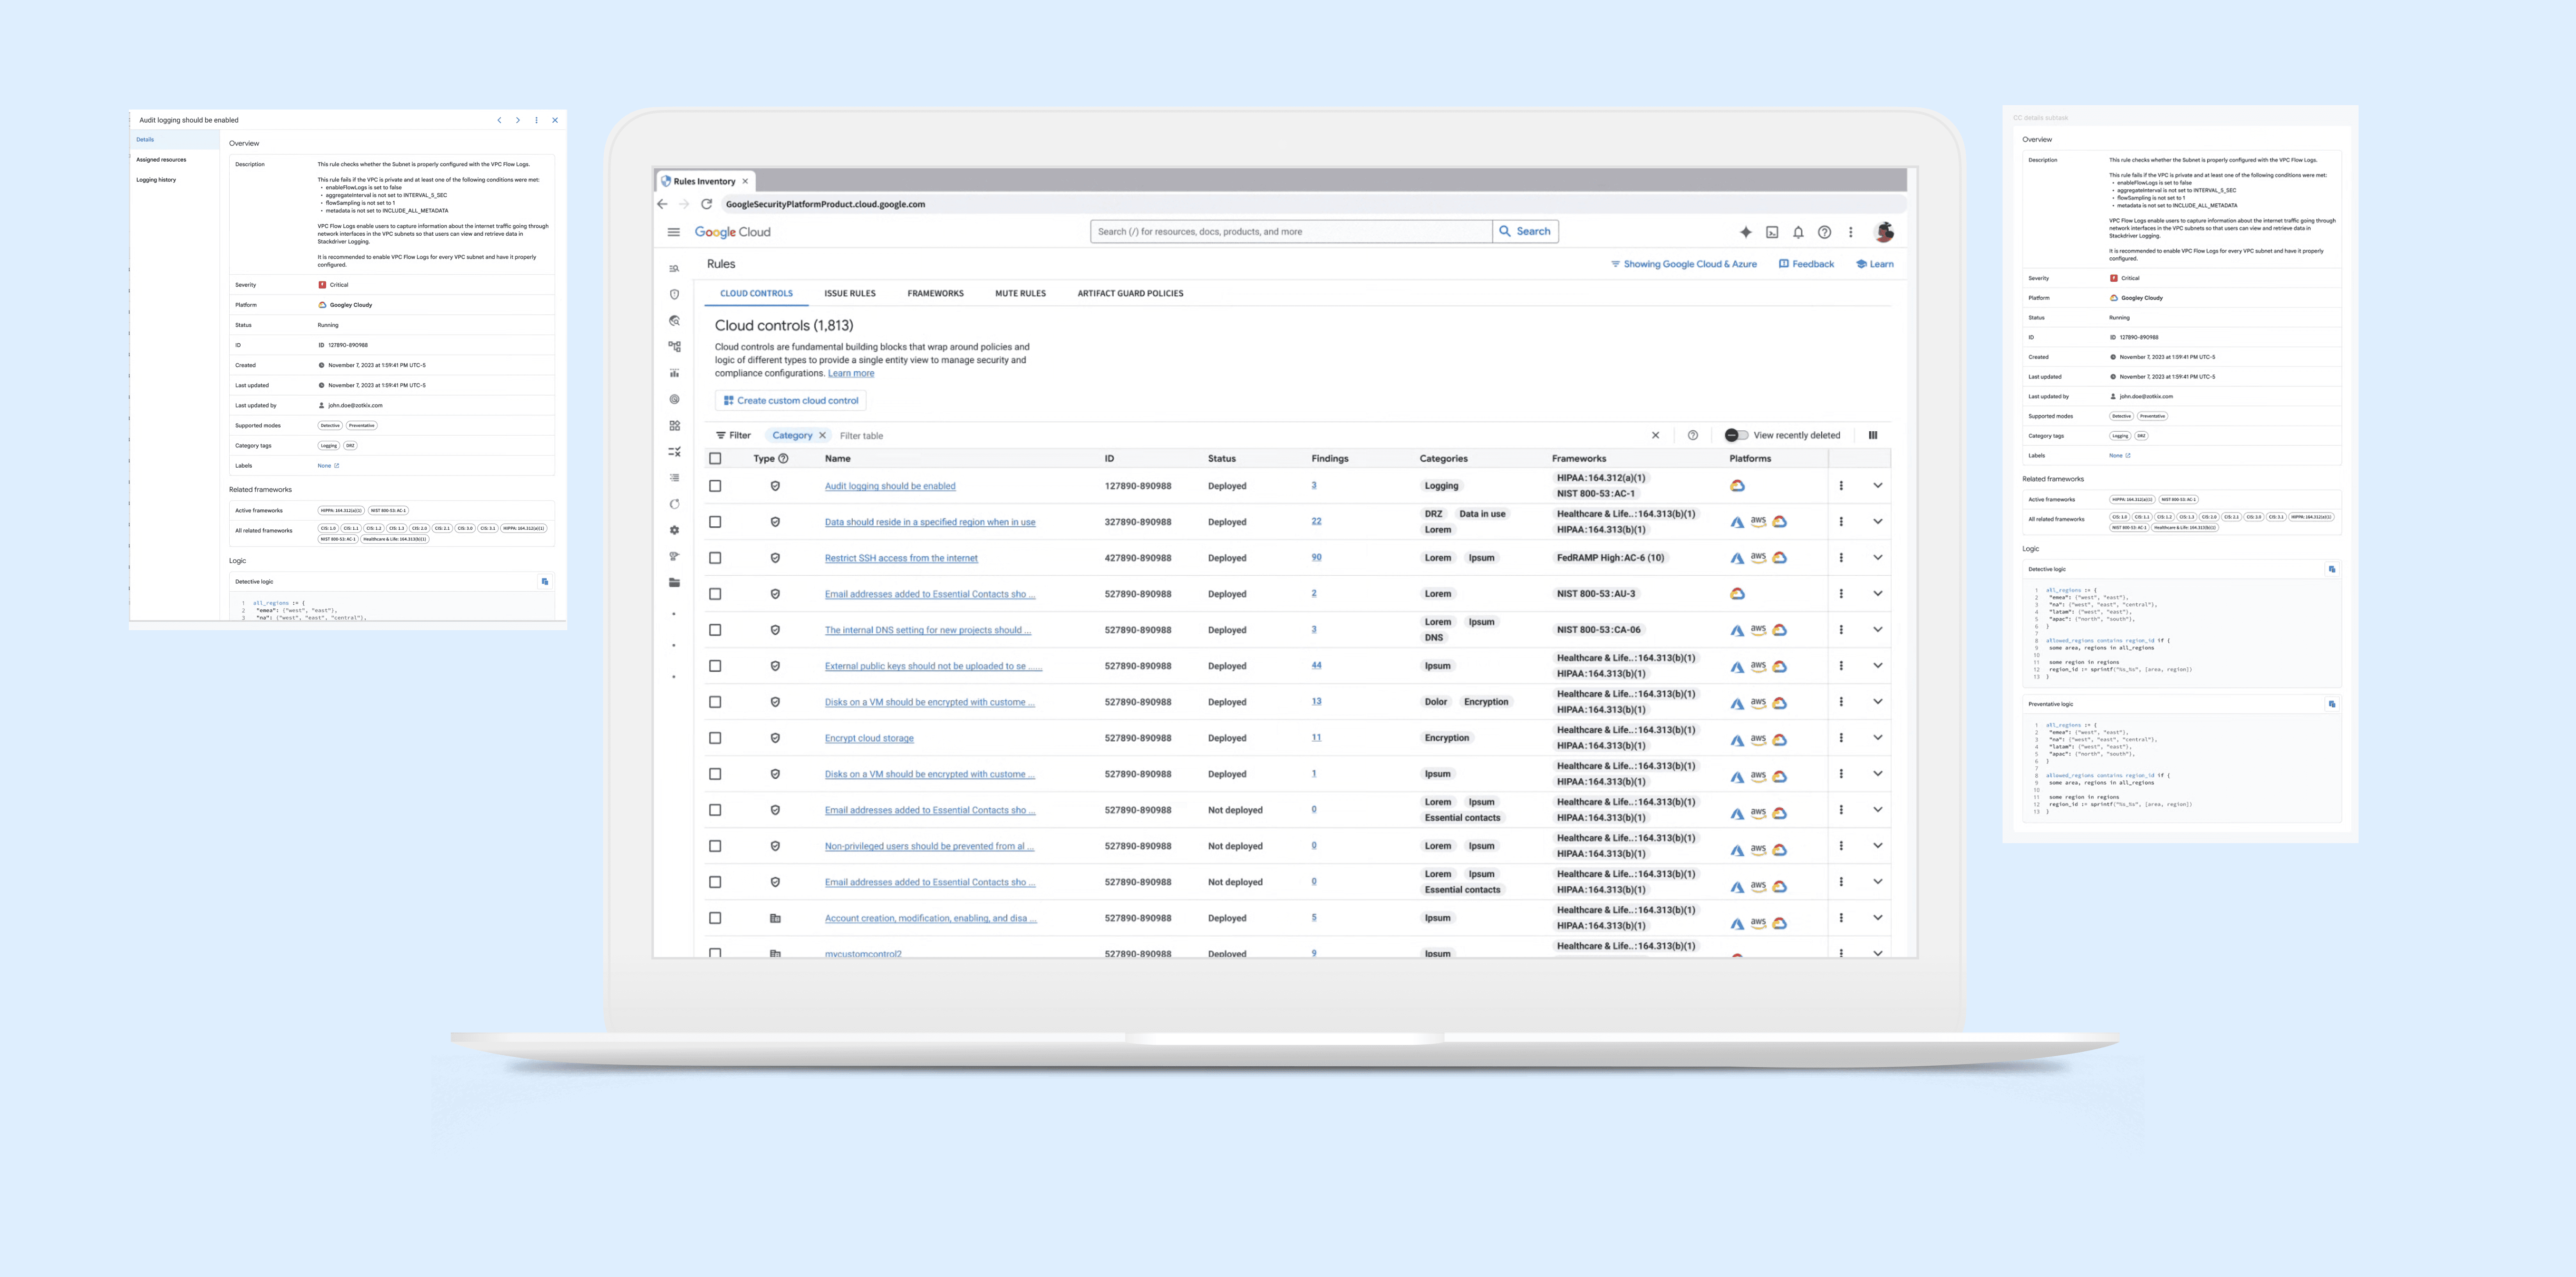Open the Data should reside in region link
Viewport: 2576px width, 1277px height.
929,522
